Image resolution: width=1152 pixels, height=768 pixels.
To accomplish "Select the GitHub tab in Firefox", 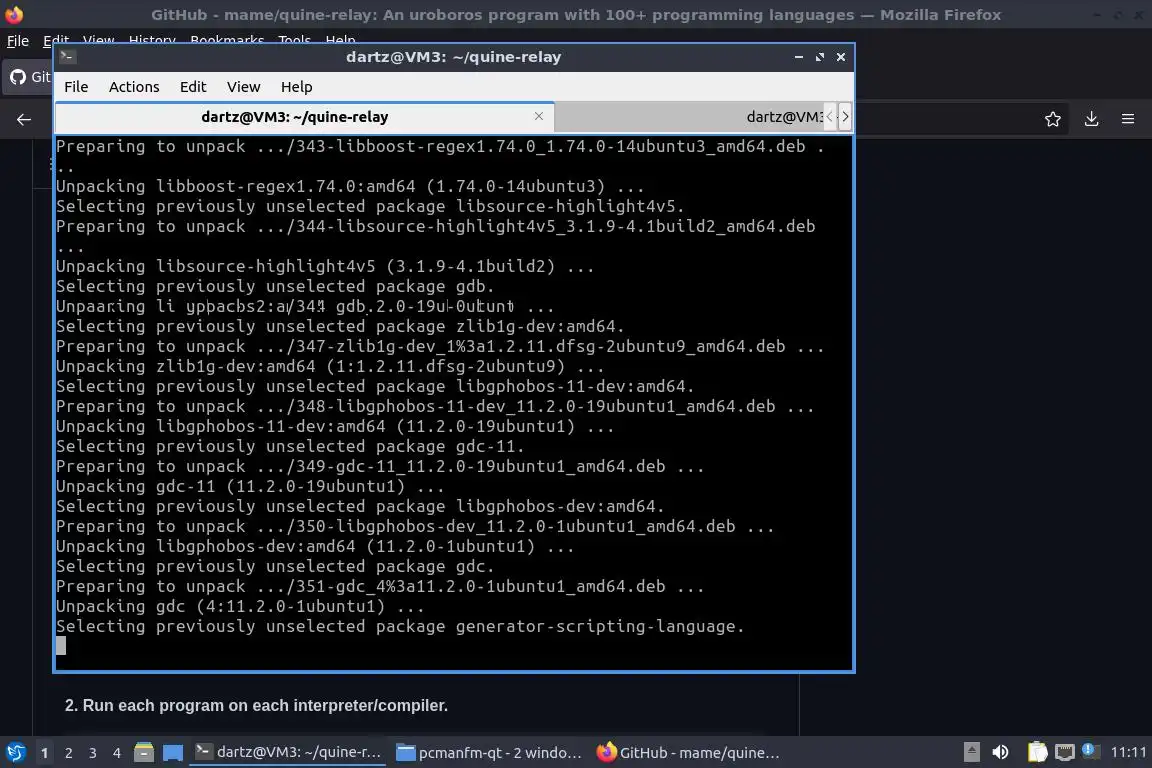I will (x=29, y=77).
